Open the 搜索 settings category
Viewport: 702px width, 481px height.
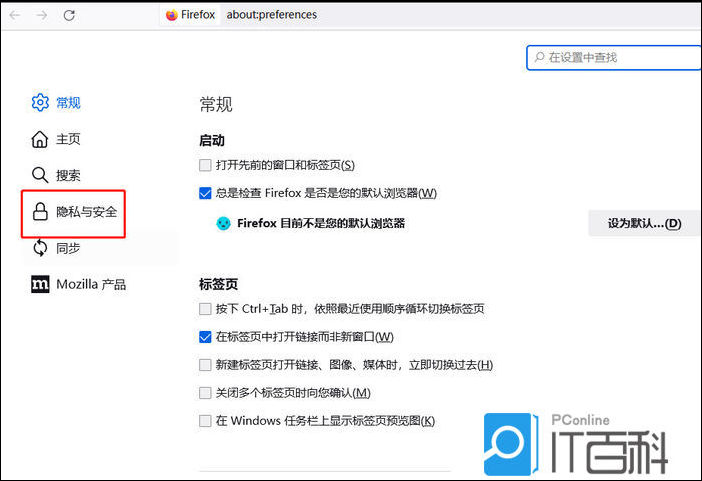[x=68, y=175]
